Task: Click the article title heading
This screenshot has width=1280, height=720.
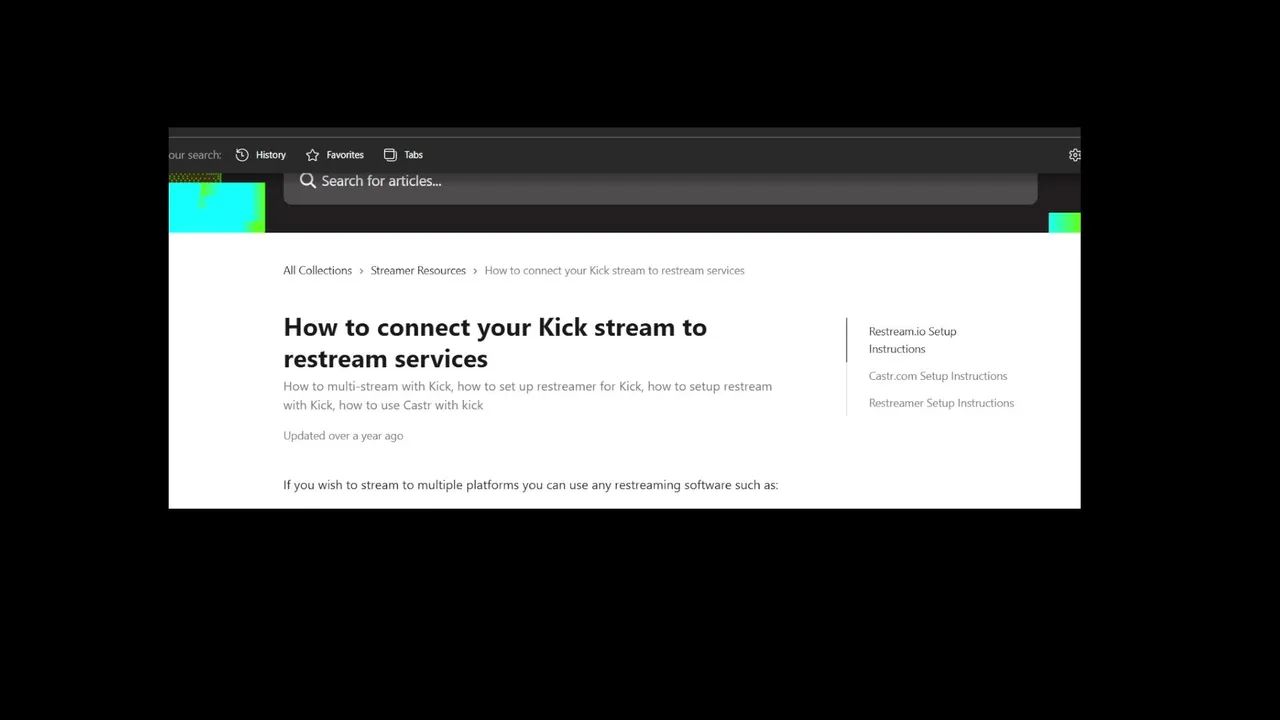Action: click(495, 342)
